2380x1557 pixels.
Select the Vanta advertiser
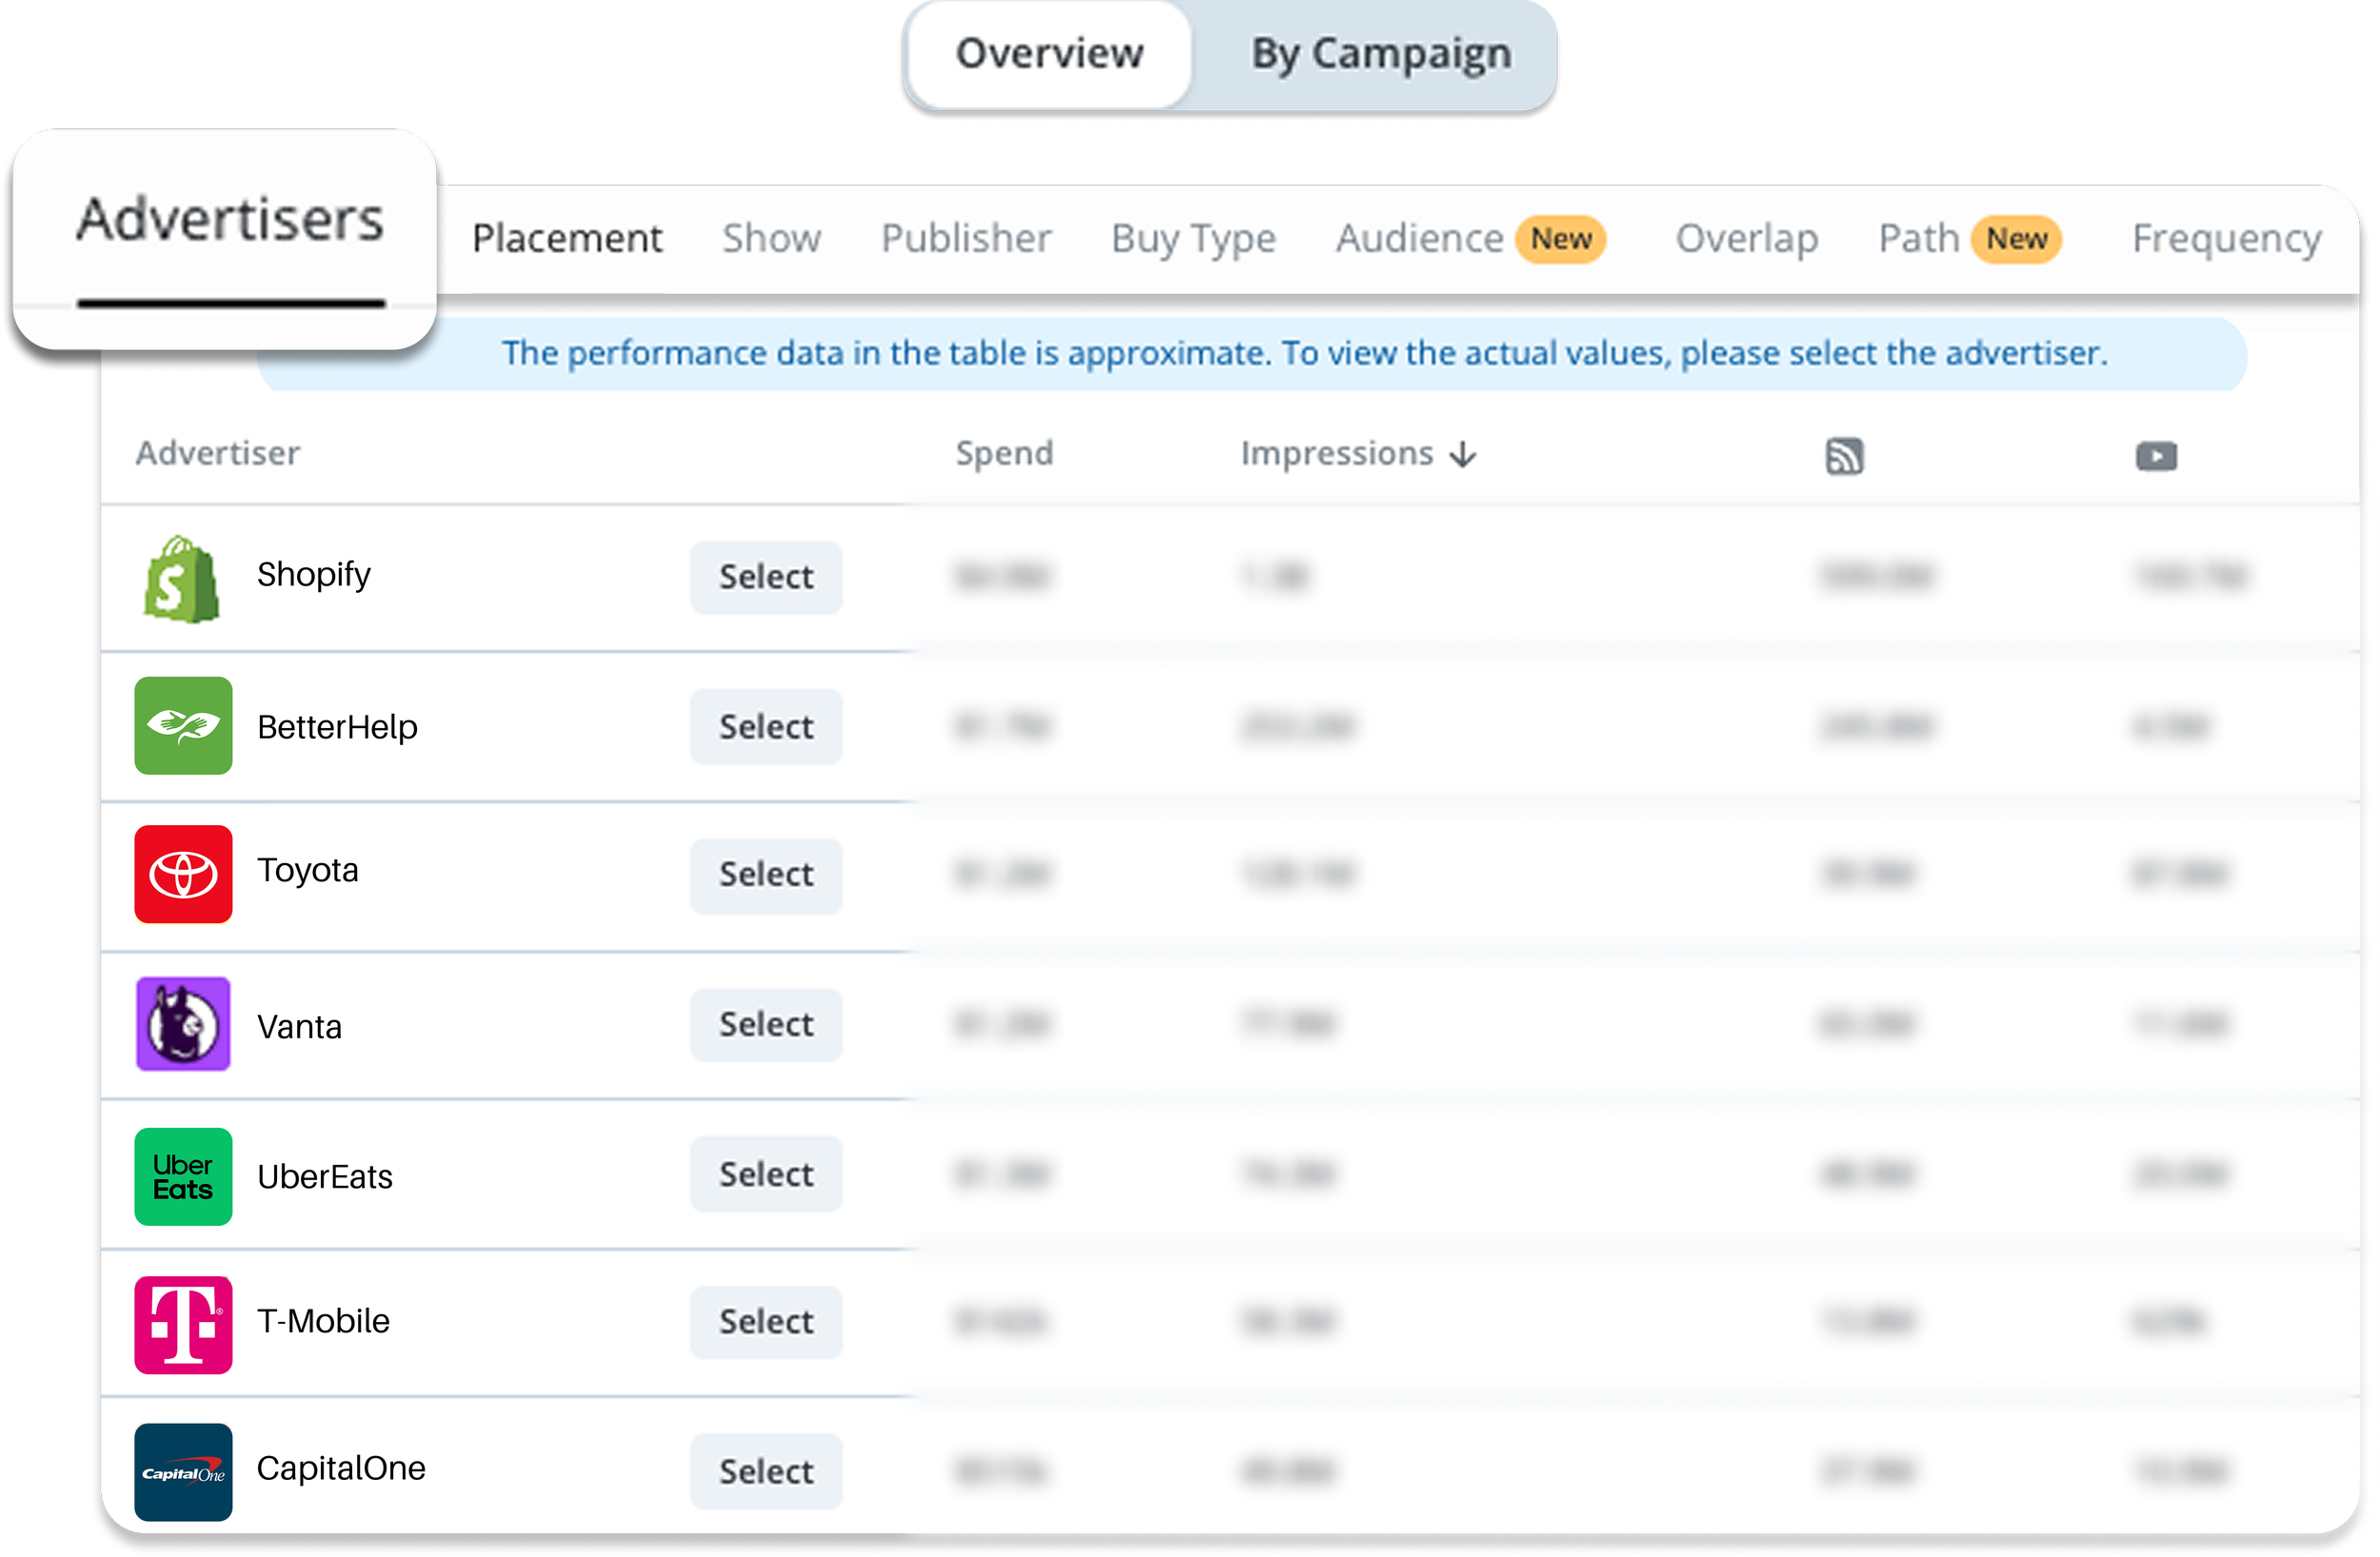[x=766, y=1025]
